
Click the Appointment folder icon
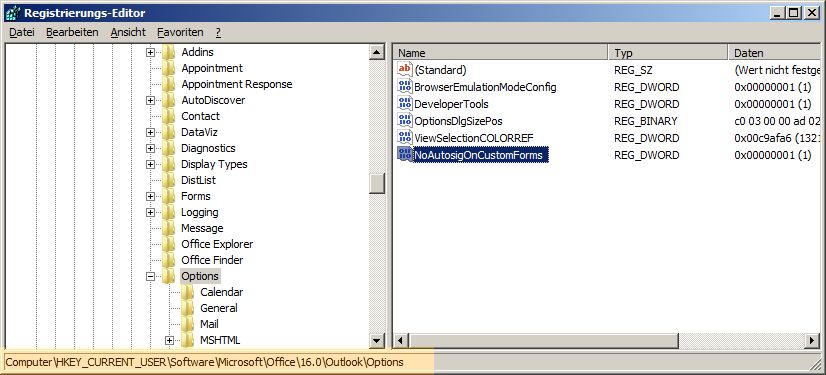[x=169, y=68]
